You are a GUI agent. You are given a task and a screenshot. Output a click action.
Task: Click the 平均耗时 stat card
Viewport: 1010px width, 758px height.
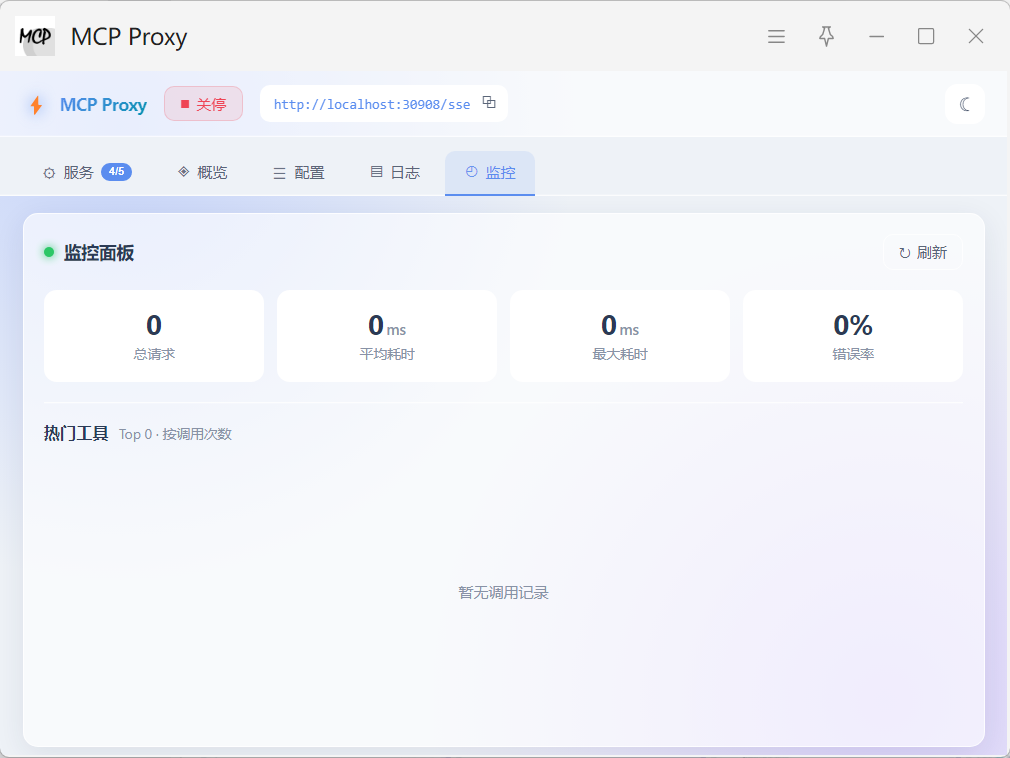[x=387, y=336]
